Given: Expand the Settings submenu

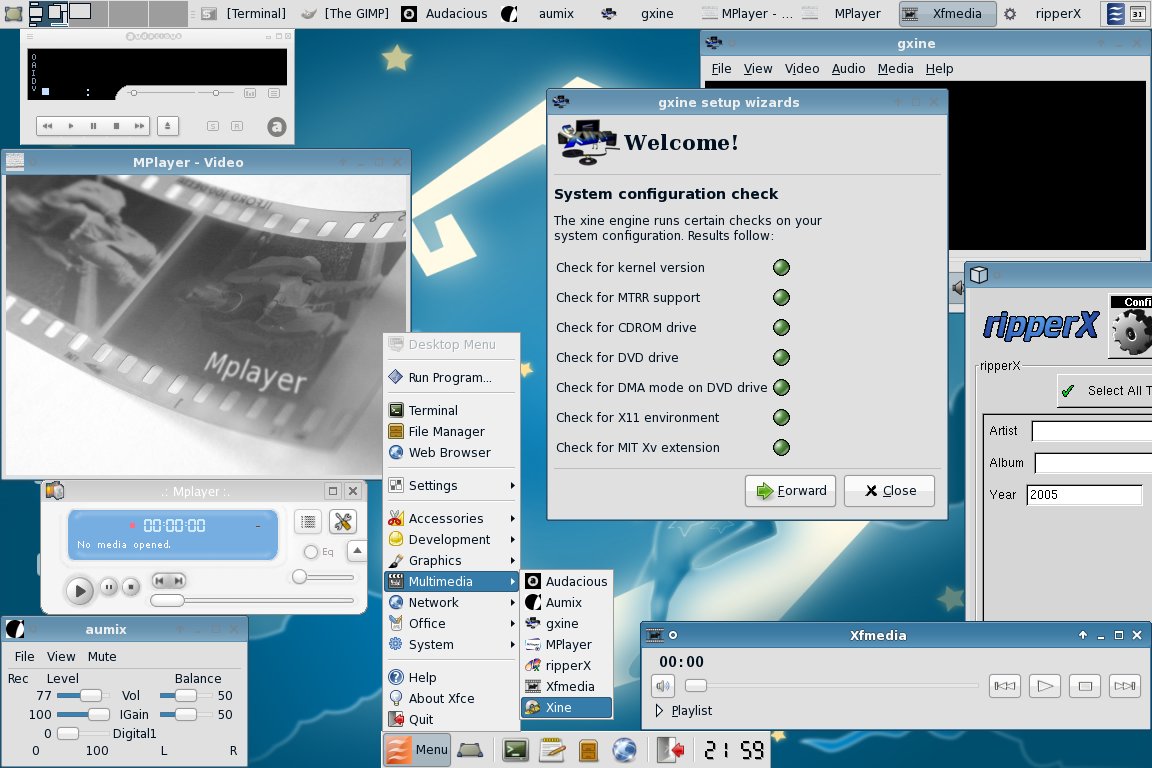Looking at the screenshot, I should pos(451,485).
